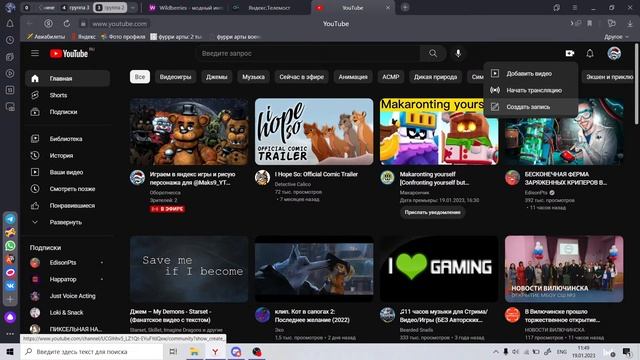Open the EdisonPts subscription channel

pyautogui.click(x=67, y=263)
